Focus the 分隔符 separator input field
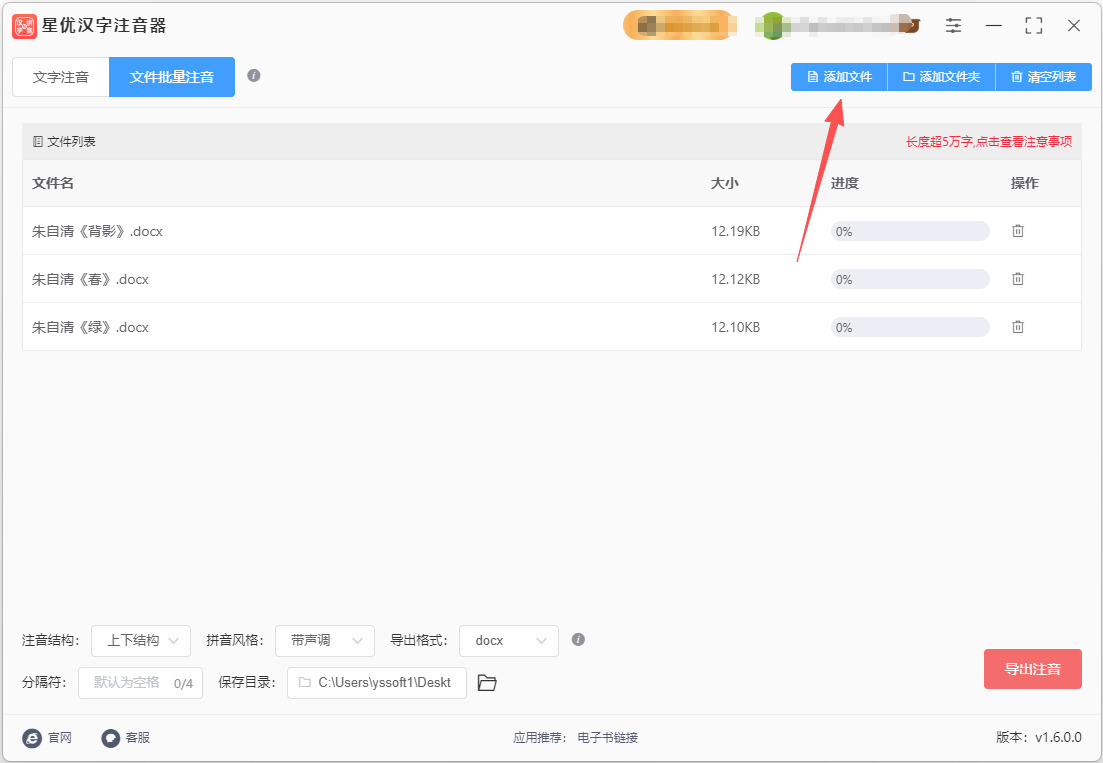Screen dimensions: 1103x763 tap(140, 683)
